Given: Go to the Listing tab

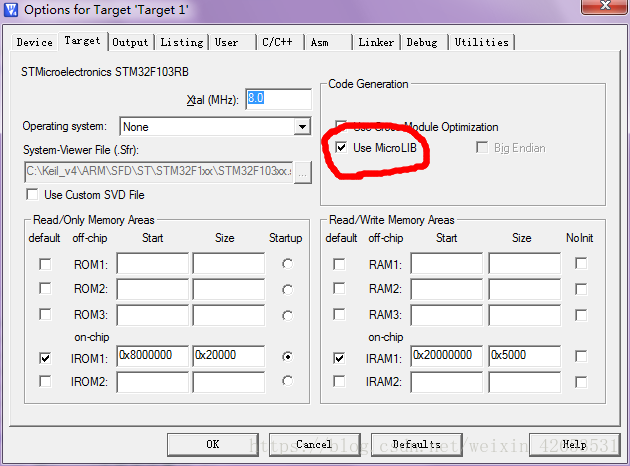Looking at the screenshot, I should tap(182, 42).
